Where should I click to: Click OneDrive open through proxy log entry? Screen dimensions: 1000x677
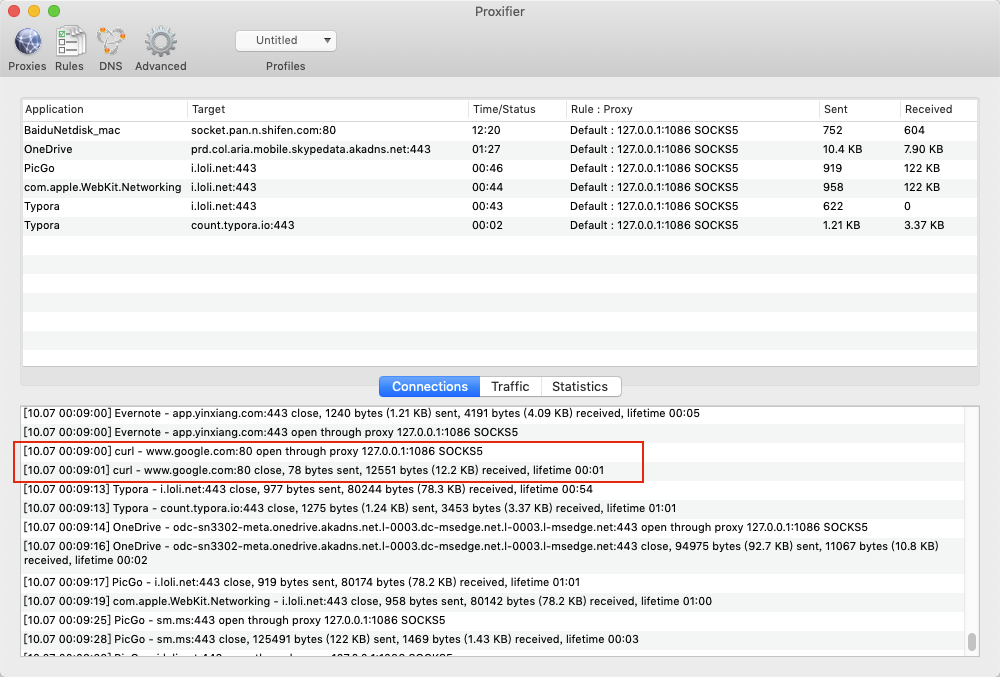point(492,528)
